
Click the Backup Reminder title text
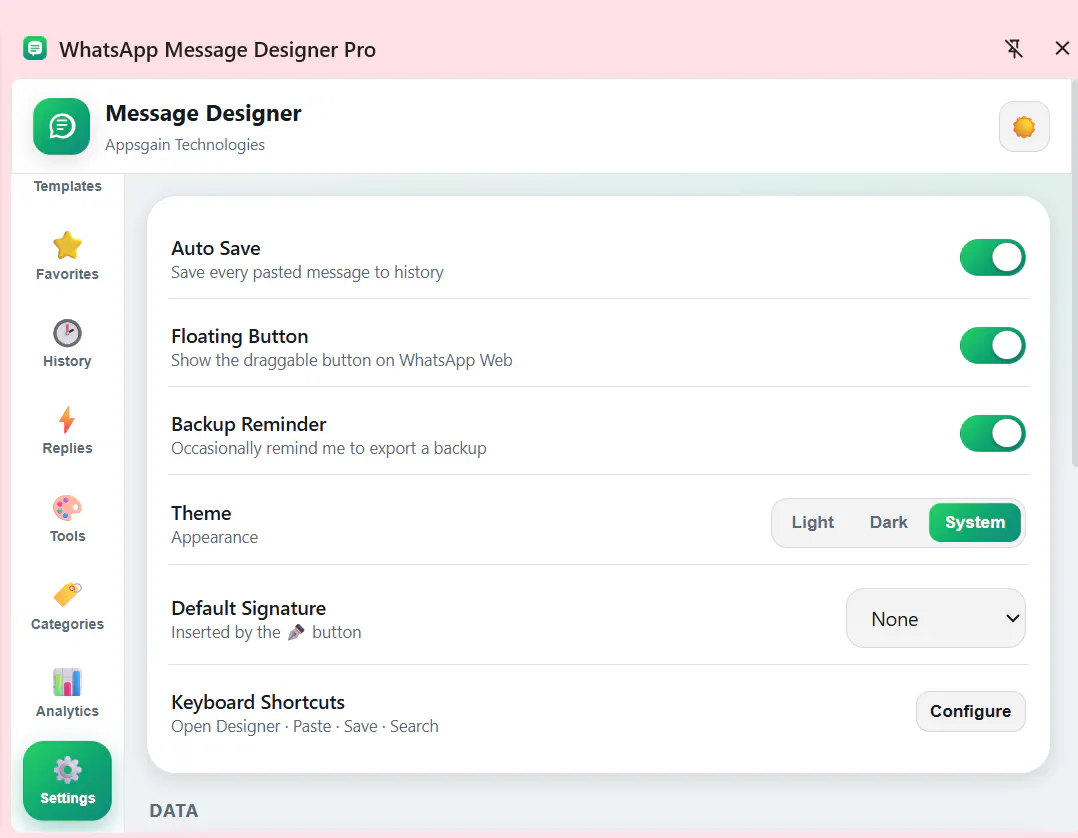tap(248, 424)
